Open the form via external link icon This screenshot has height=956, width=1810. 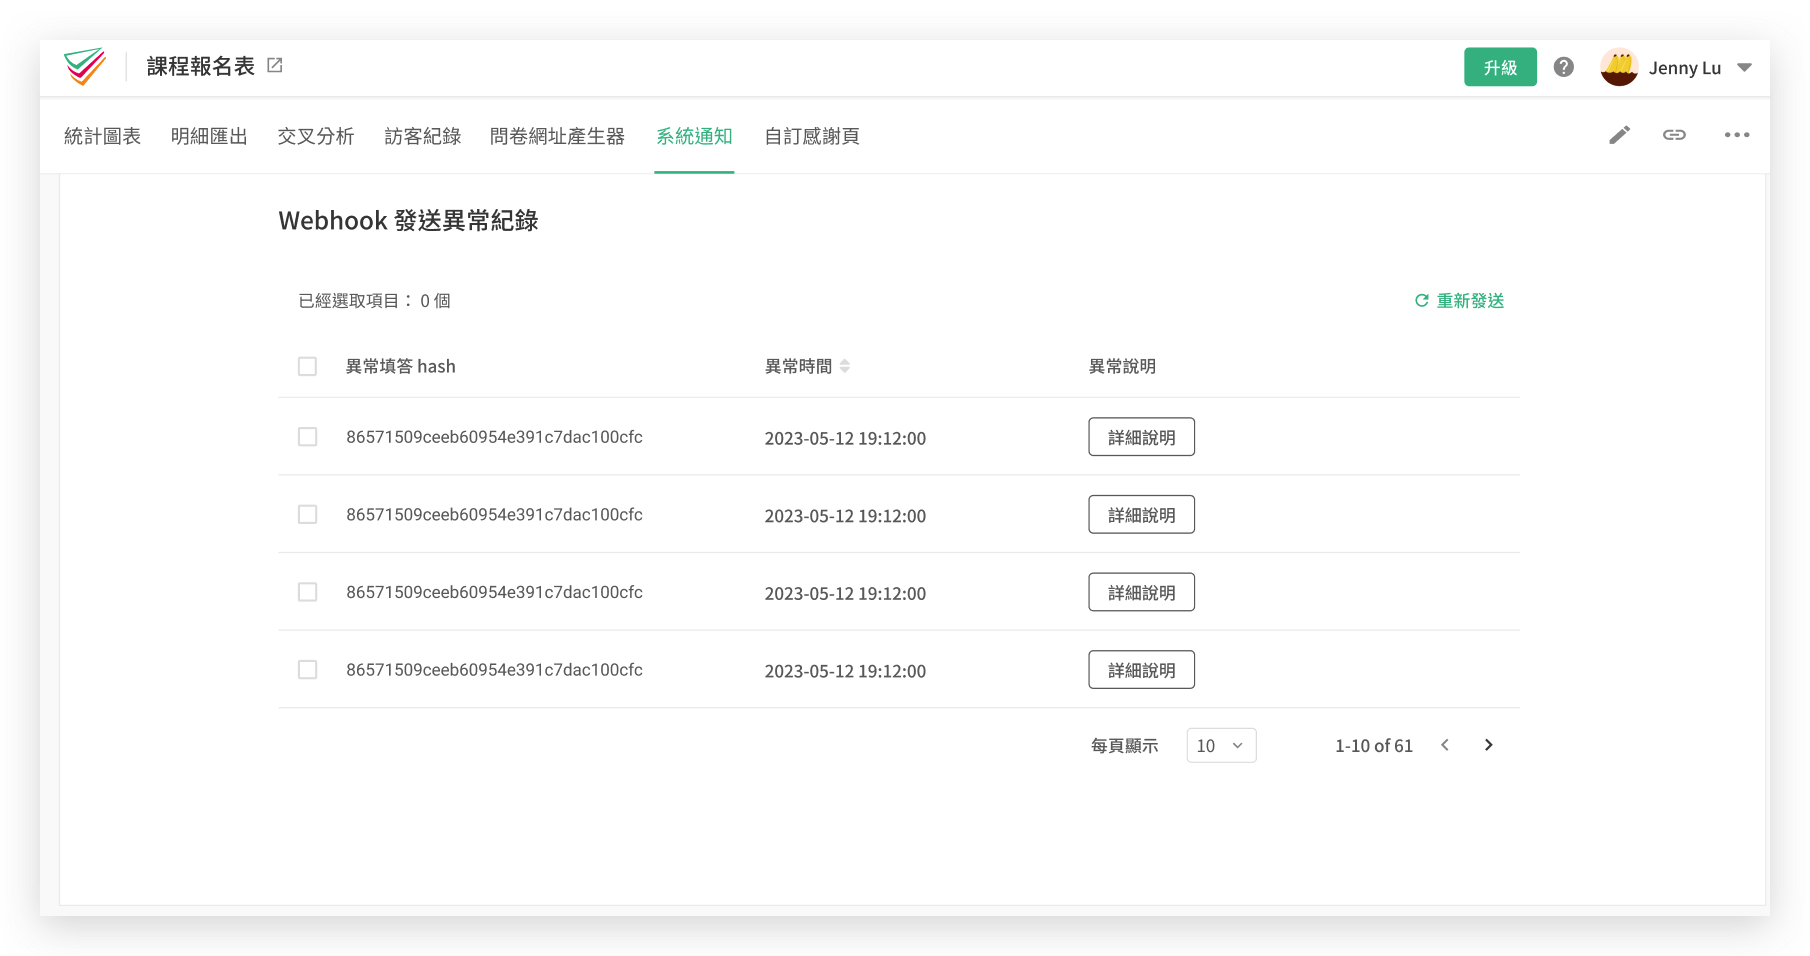(x=275, y=66)
